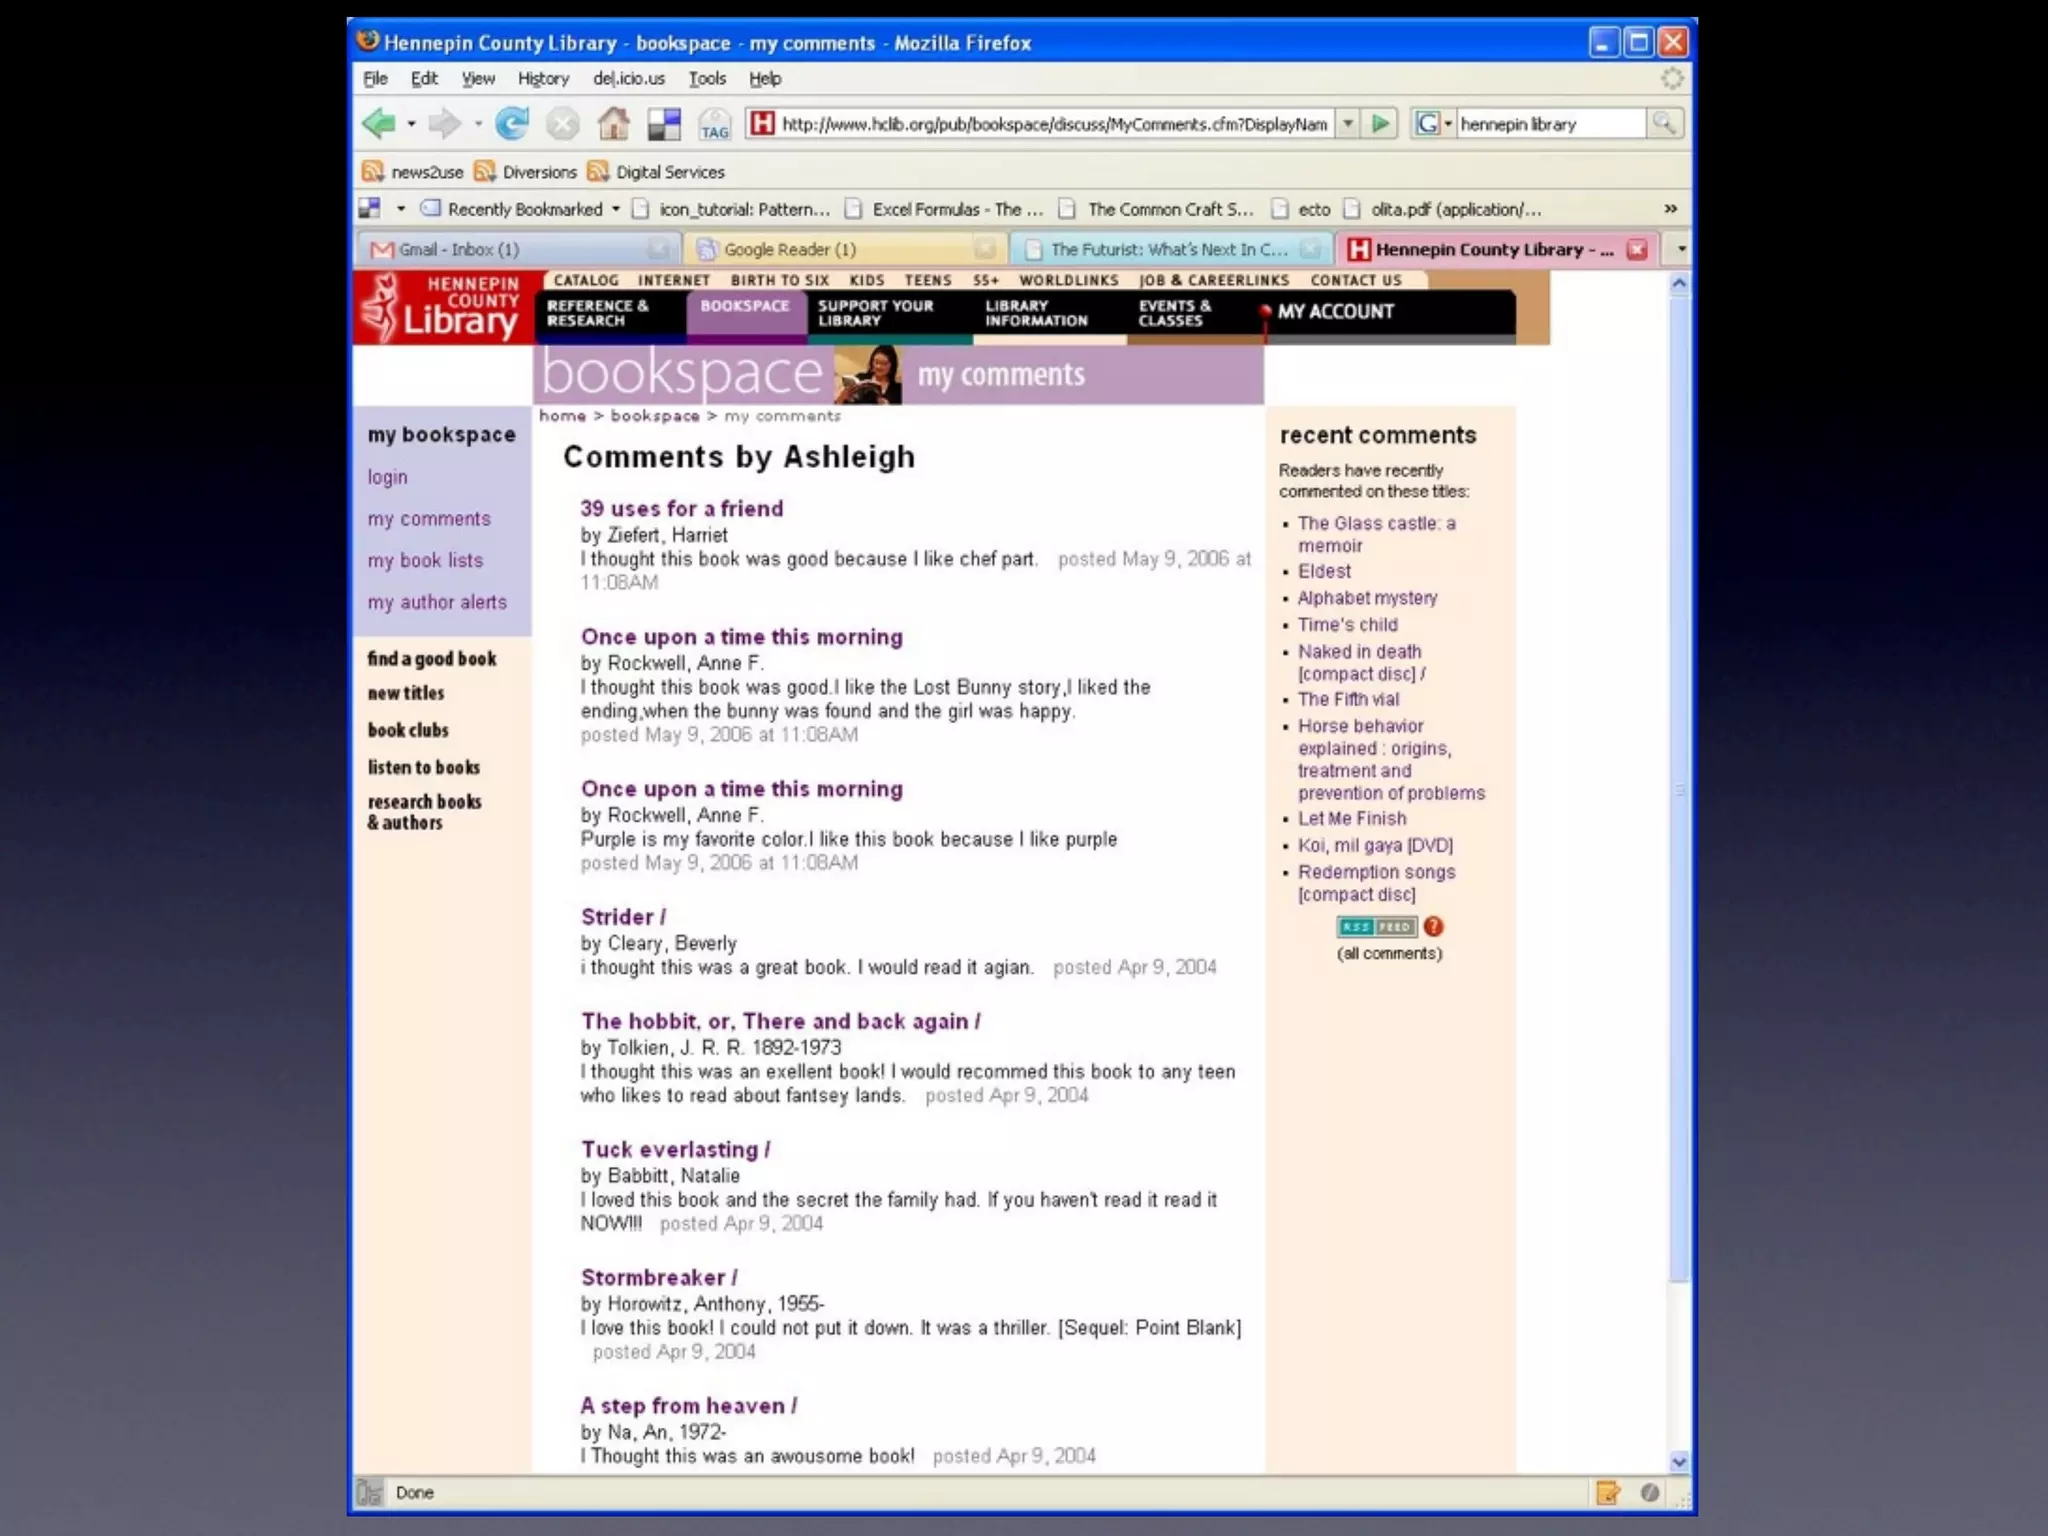2048x1536 pixels.
Task: Open the address bar history dropdown
Action: click(1348, 124)
